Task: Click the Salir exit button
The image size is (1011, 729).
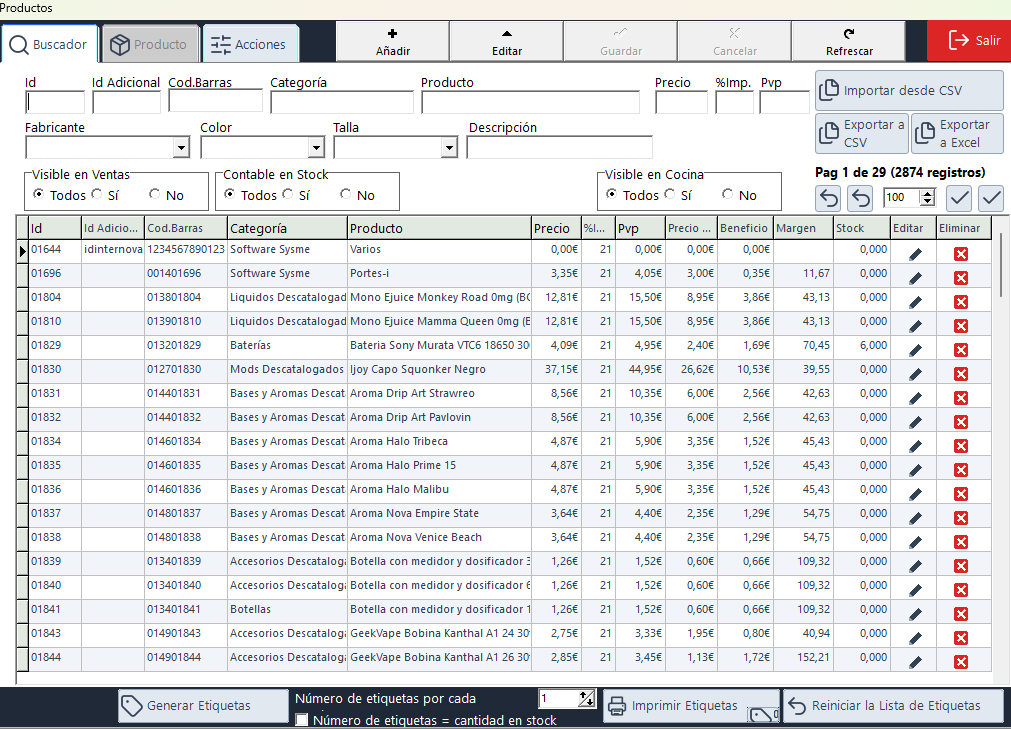Action: pyautogui.click(x=969, y=41)
